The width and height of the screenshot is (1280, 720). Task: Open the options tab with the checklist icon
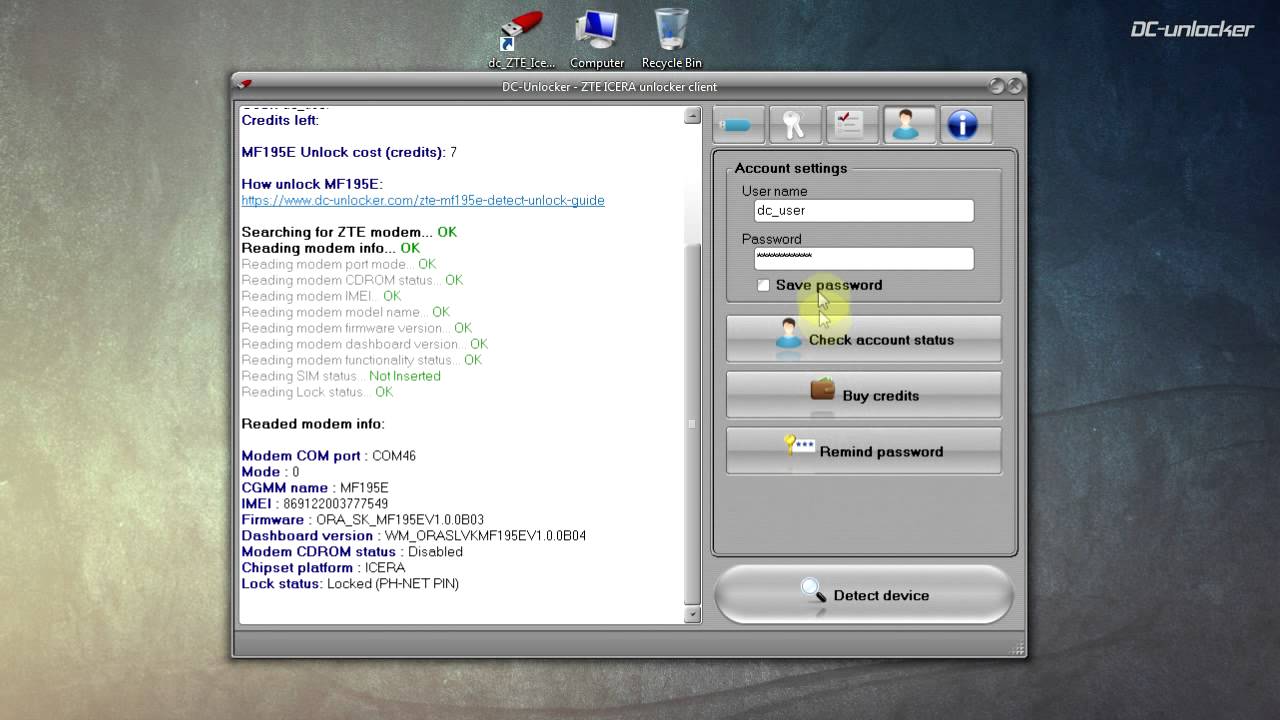[x=851, y=125]
